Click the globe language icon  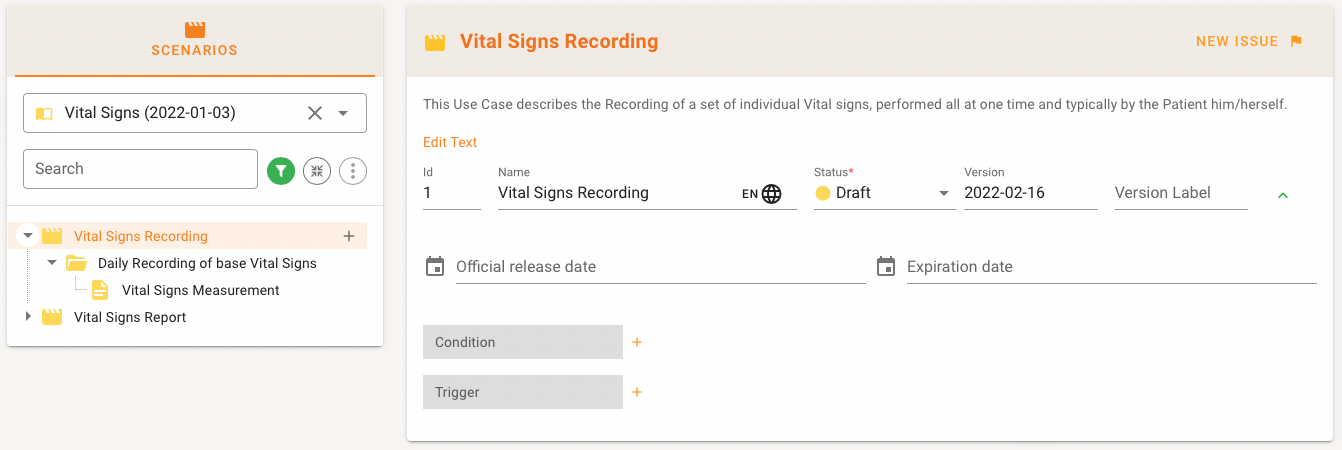771,194
